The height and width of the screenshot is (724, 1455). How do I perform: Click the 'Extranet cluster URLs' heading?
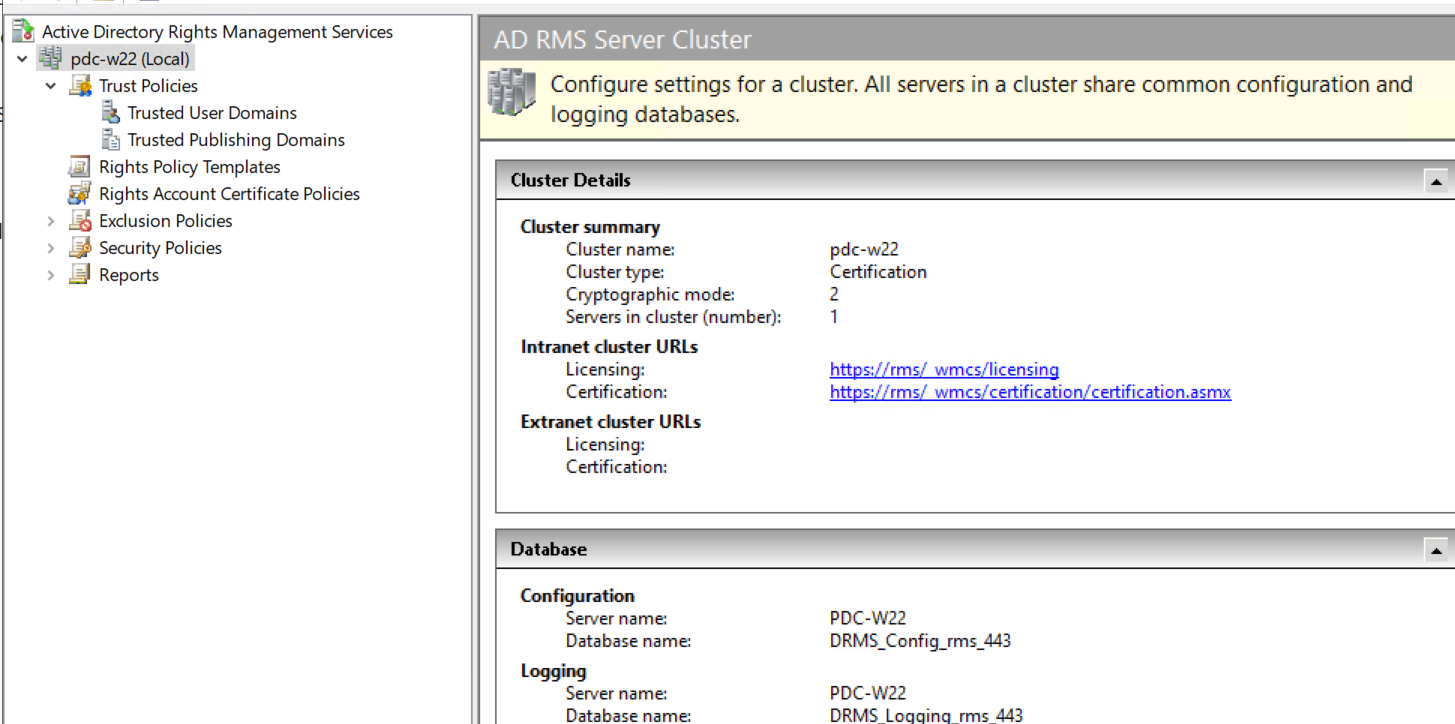tap(610, 422)
